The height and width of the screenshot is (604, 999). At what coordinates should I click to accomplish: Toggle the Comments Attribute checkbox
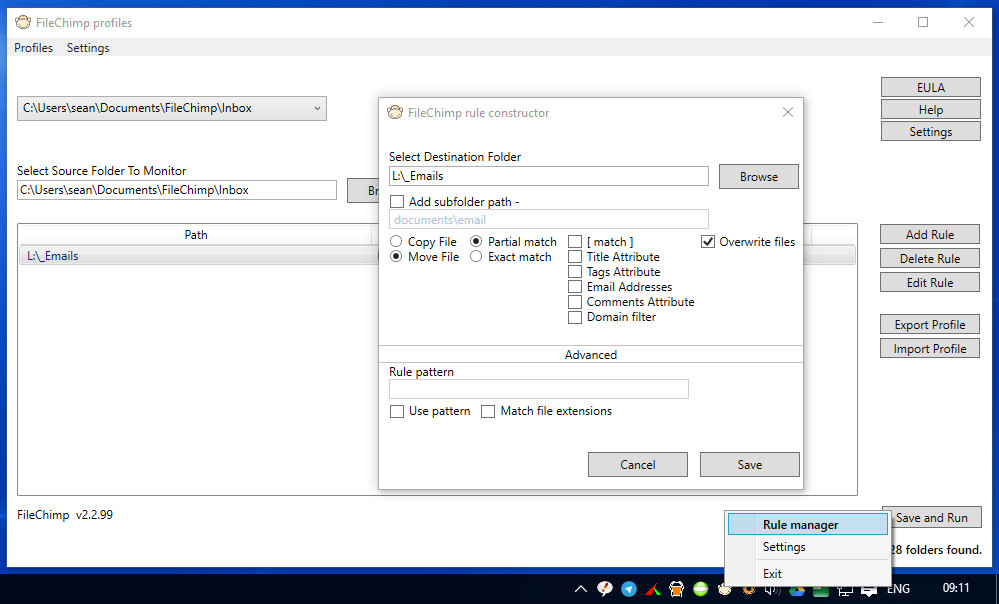tap(575, 302)
